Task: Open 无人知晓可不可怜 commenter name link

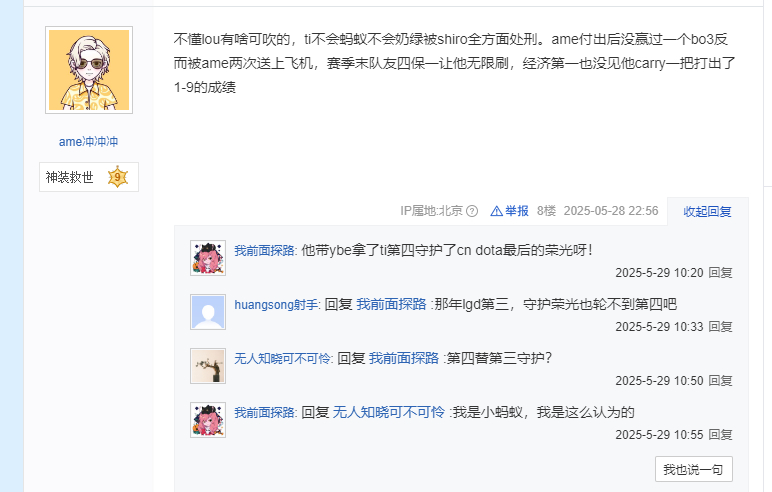Action: coord(283,359)
